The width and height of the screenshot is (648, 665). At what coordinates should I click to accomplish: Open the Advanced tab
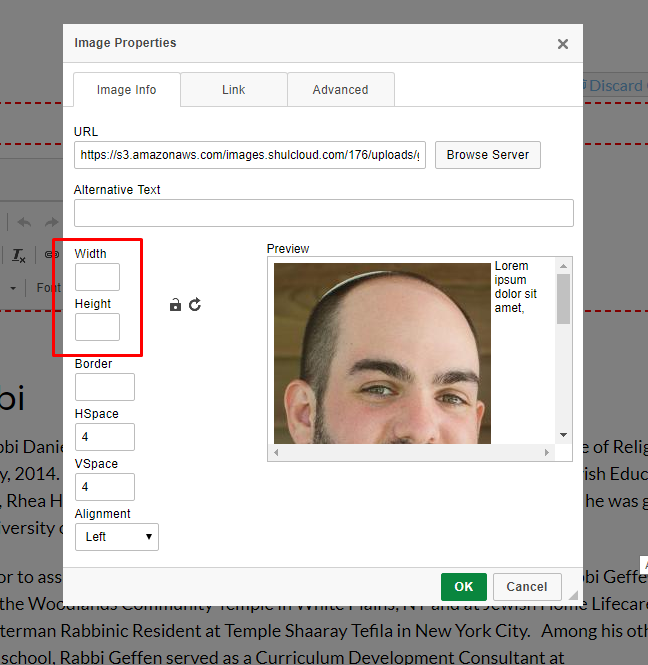pyautogui.click(x=340, y=90)
